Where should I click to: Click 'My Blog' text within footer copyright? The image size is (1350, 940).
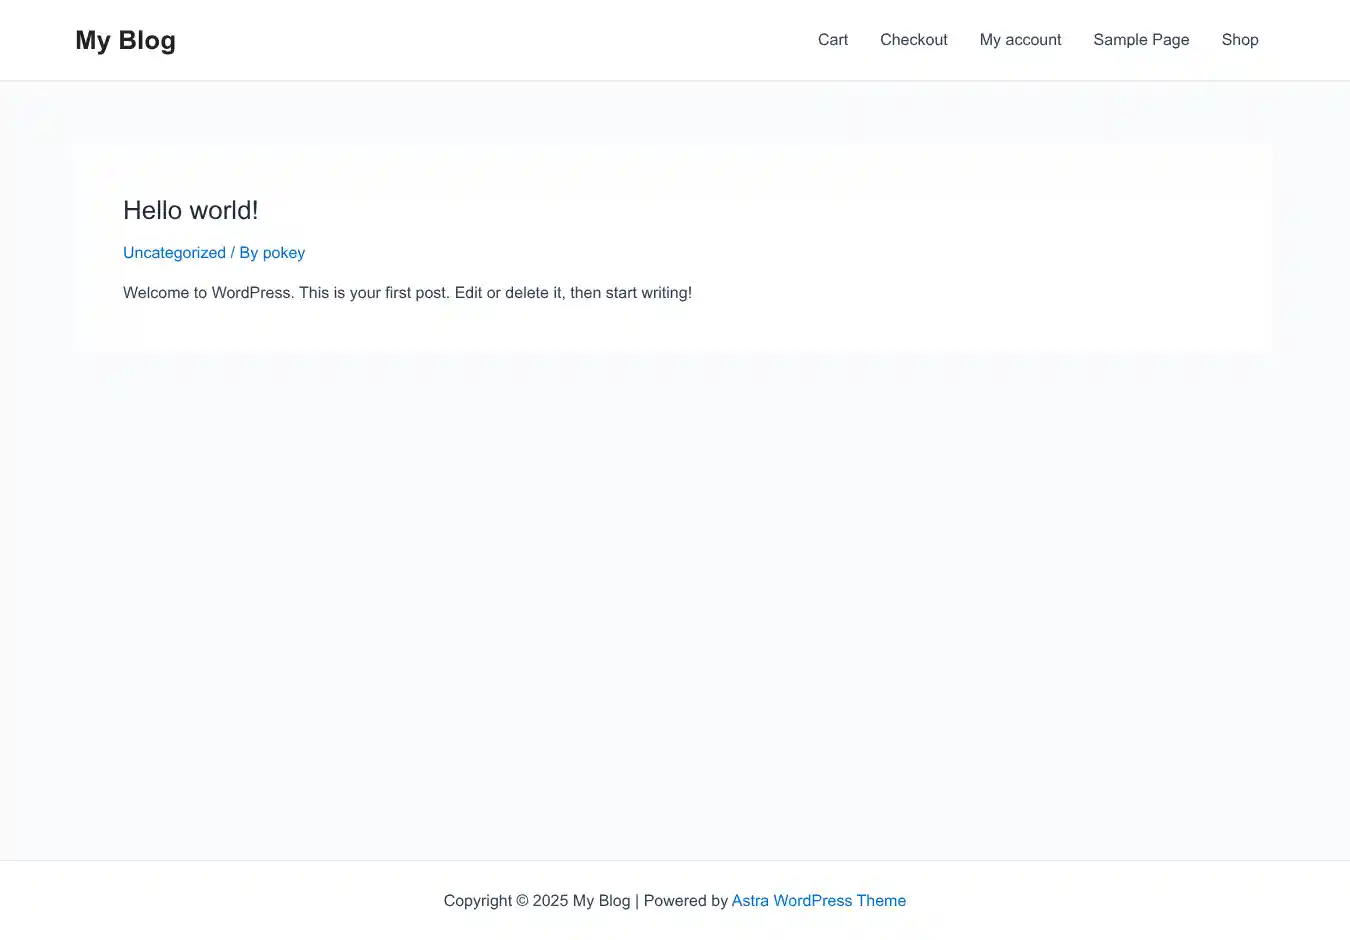[x=601, y=901]
